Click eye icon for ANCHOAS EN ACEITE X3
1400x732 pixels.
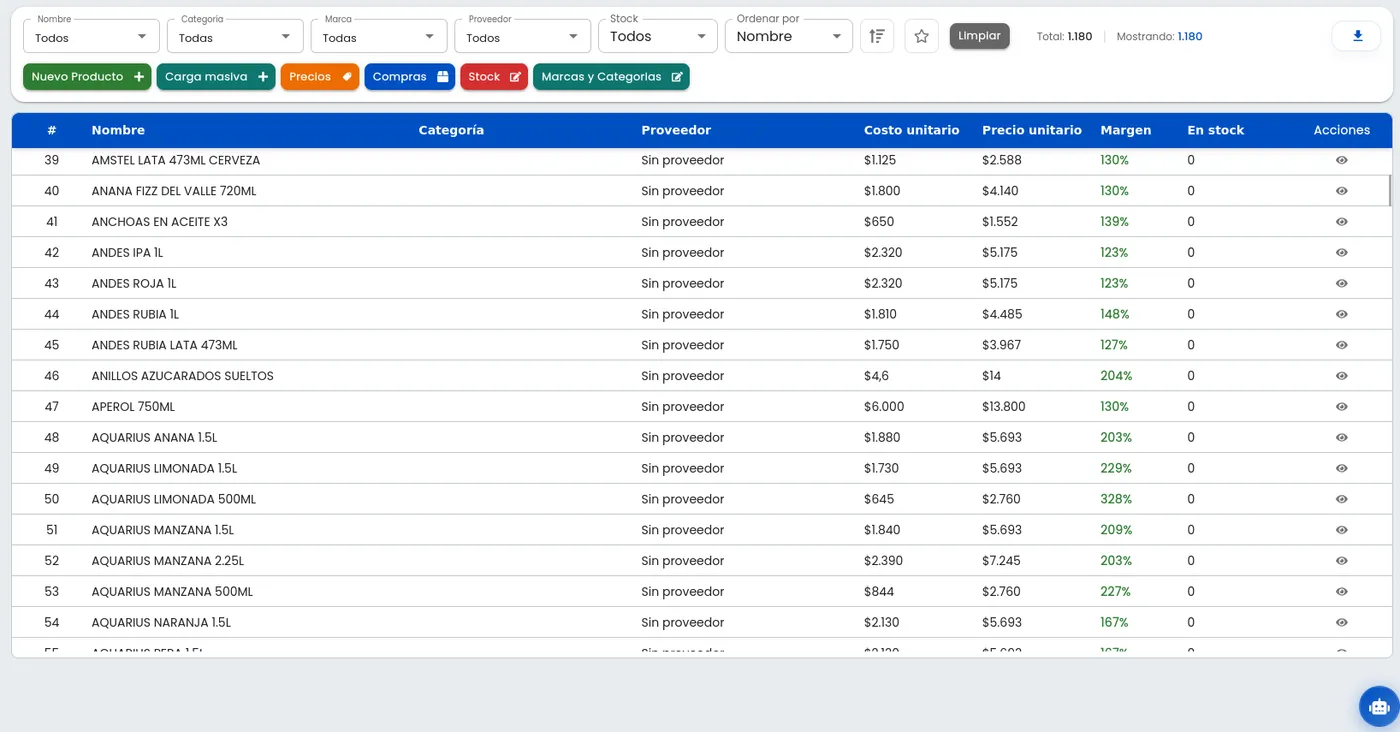(x=1341, y=222)
